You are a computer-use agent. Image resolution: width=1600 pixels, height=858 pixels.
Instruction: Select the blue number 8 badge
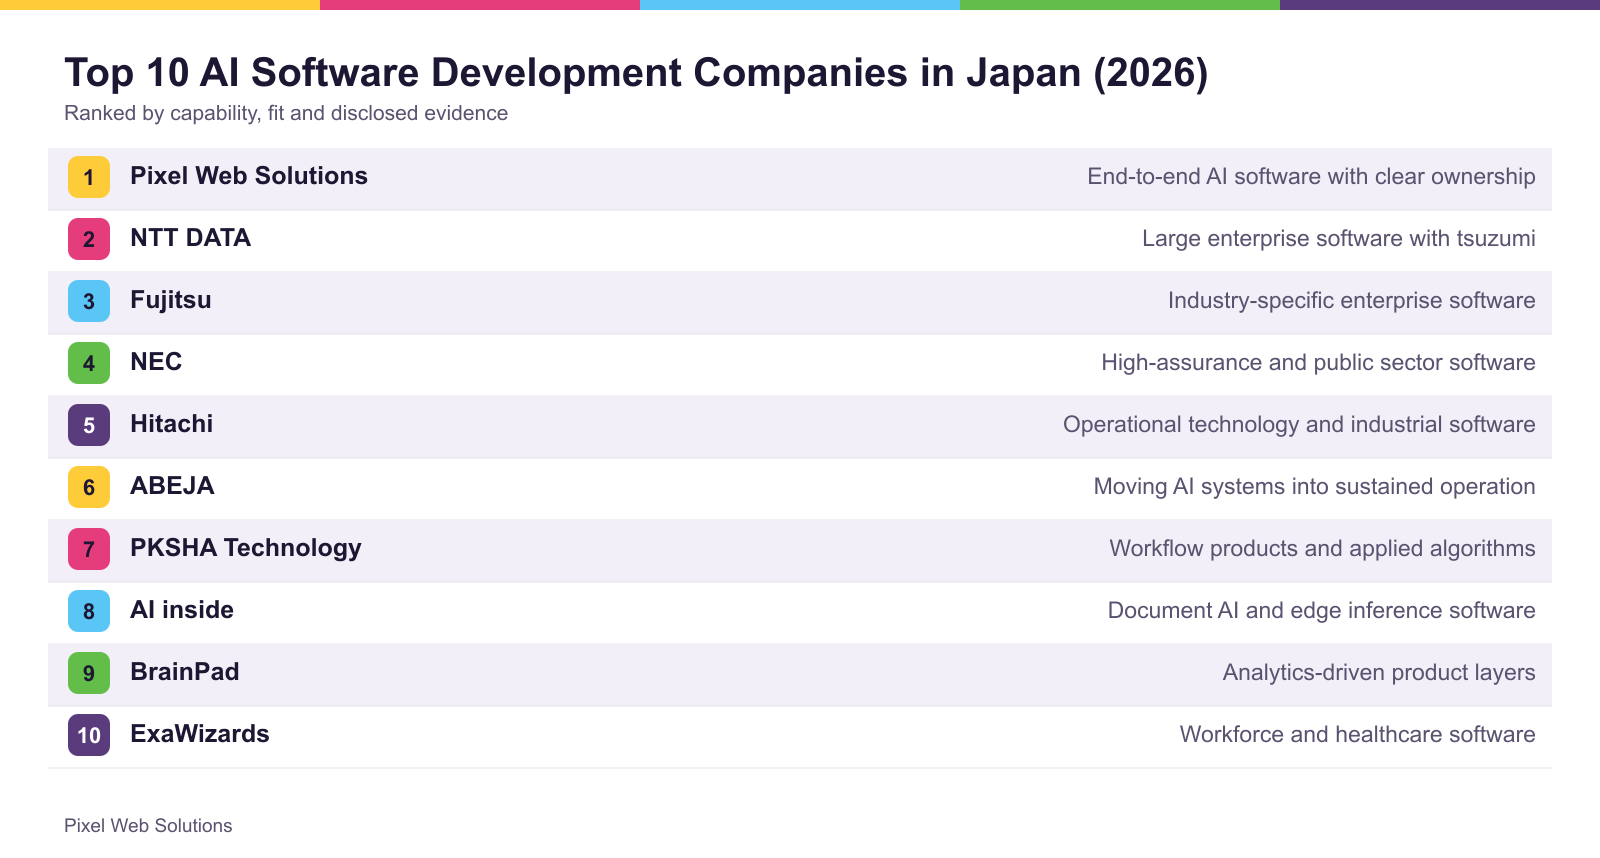pyautogui.click(x=89, y=611)
